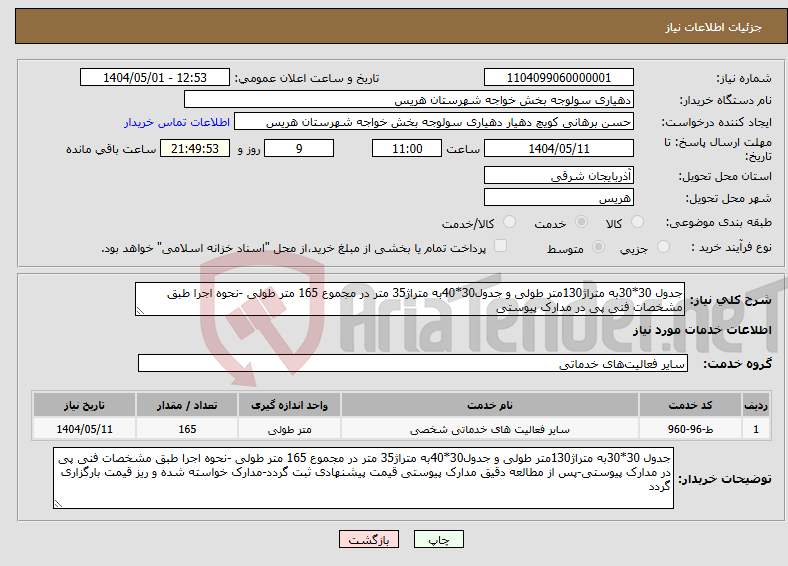Click the تاریخ نیاز column header
The image size is (788, 566).
pyautogui.click(x=84, y=405)
